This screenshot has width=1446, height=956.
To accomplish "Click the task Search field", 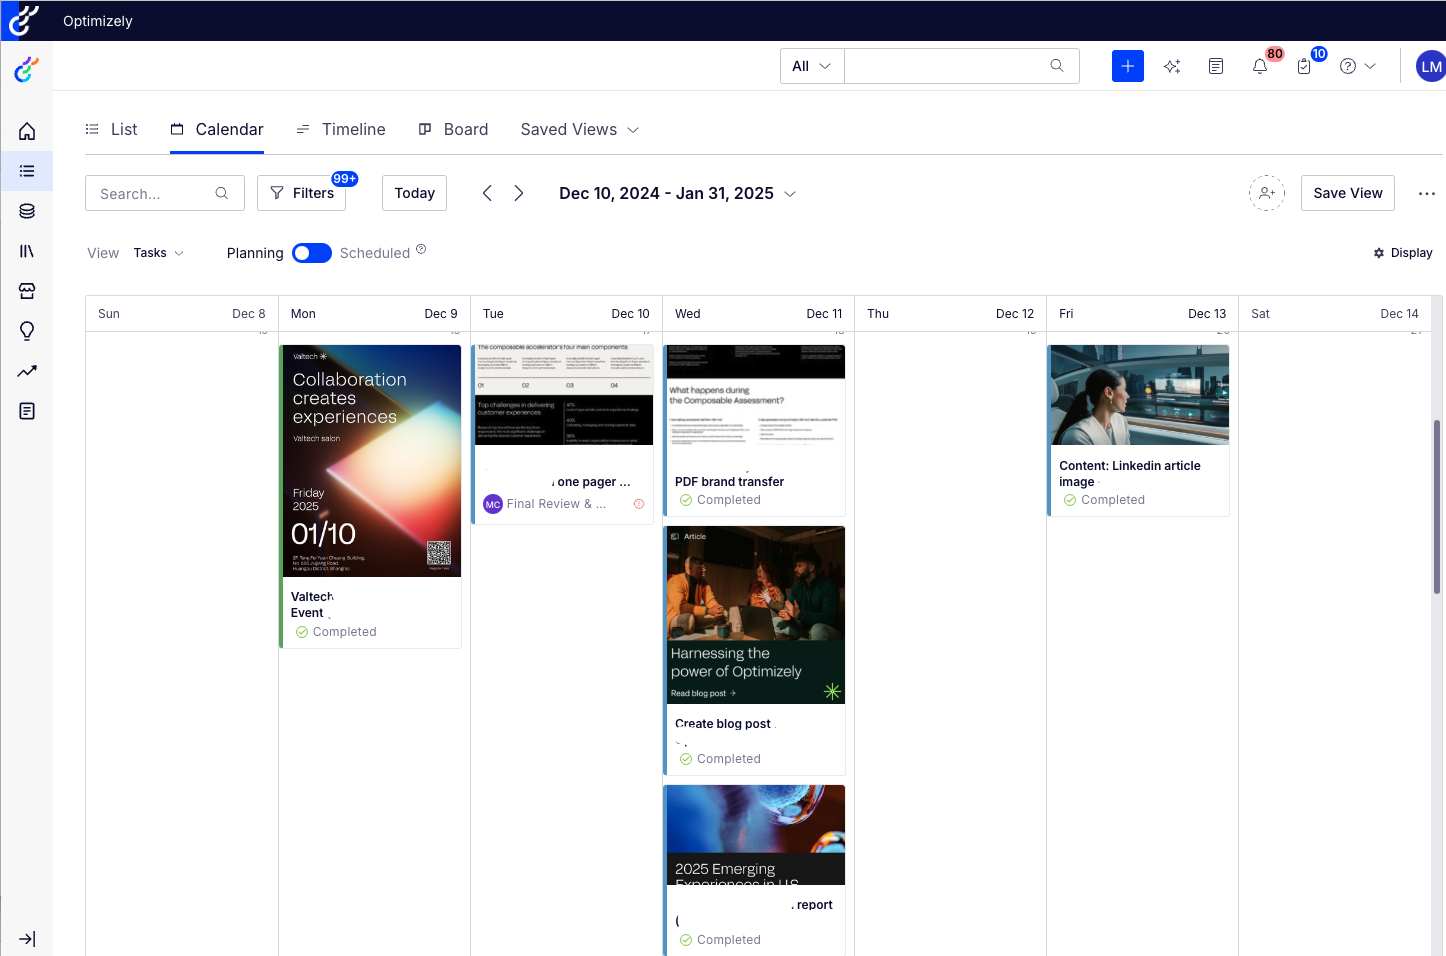I will click(x=165, y=193).
